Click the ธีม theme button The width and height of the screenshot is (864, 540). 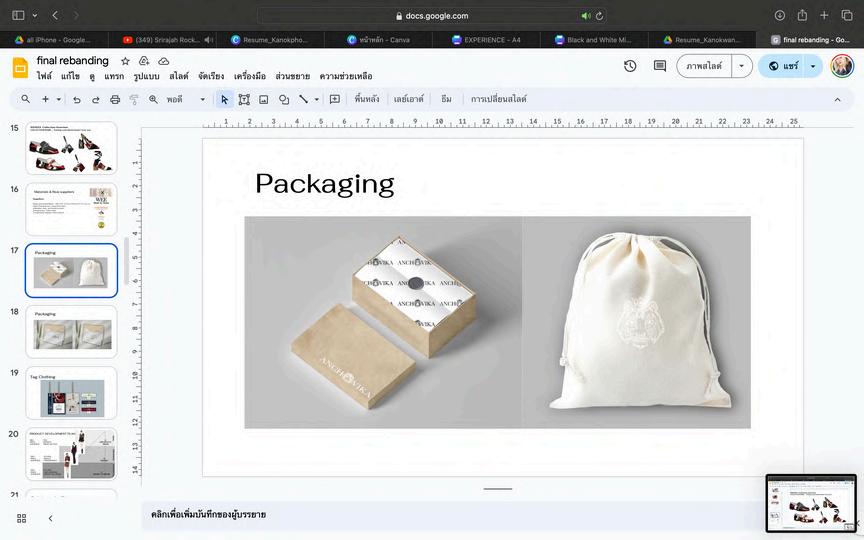tap(446, 99)
